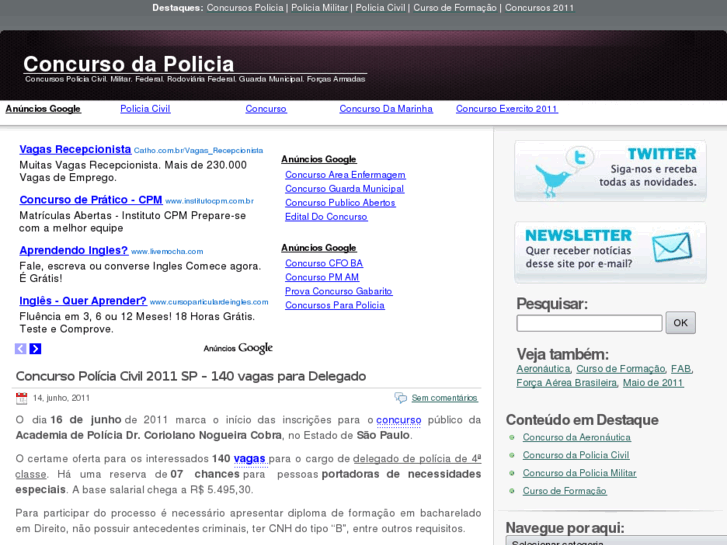
Task: Open Concurso Publico Abertos link
Action: click(x=340, y=203)
